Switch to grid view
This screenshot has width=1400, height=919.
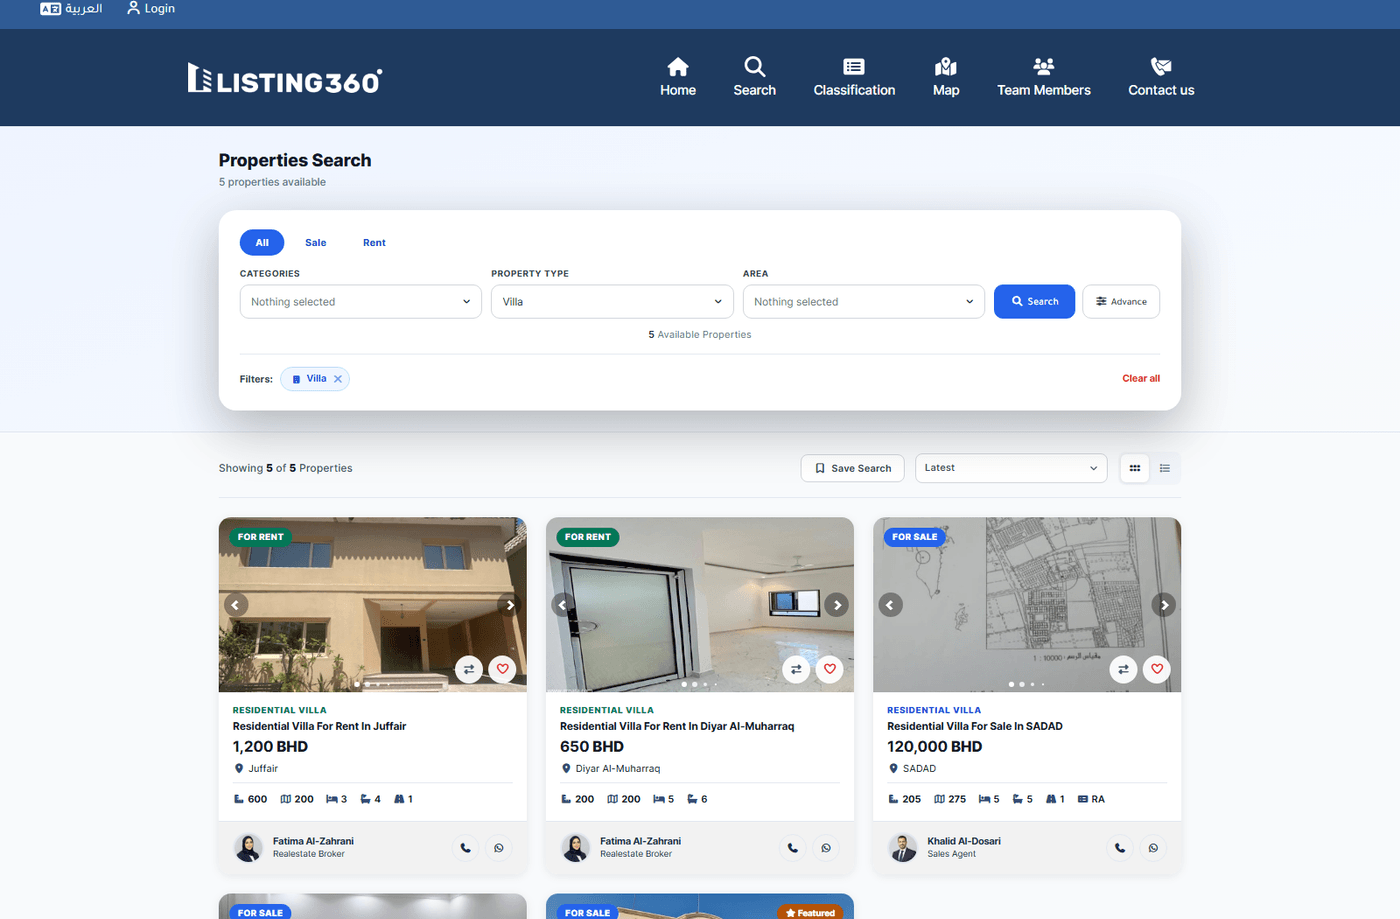[x=1135, y=468]
